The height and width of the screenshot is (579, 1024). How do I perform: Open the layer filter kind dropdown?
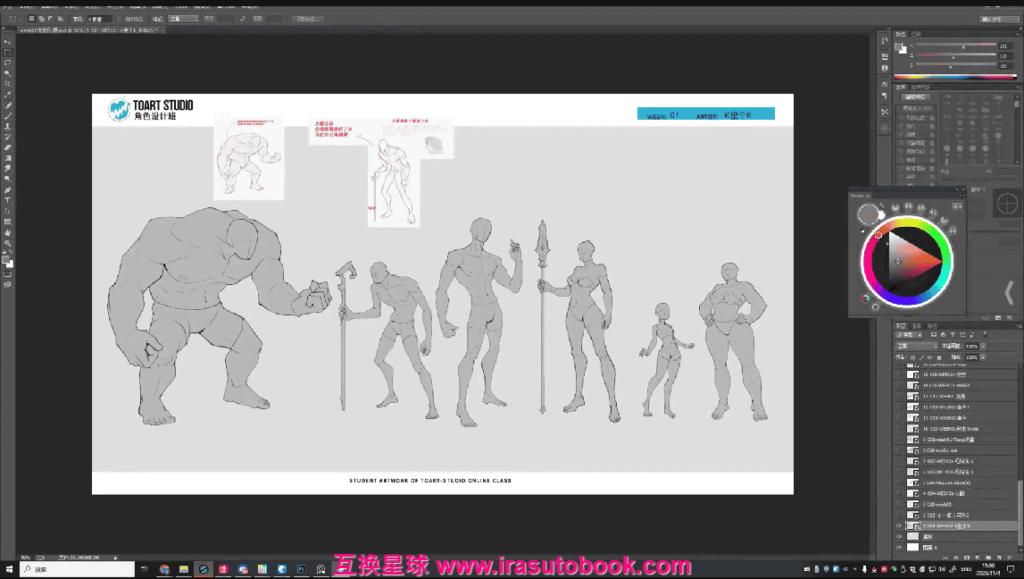[908, 335]
